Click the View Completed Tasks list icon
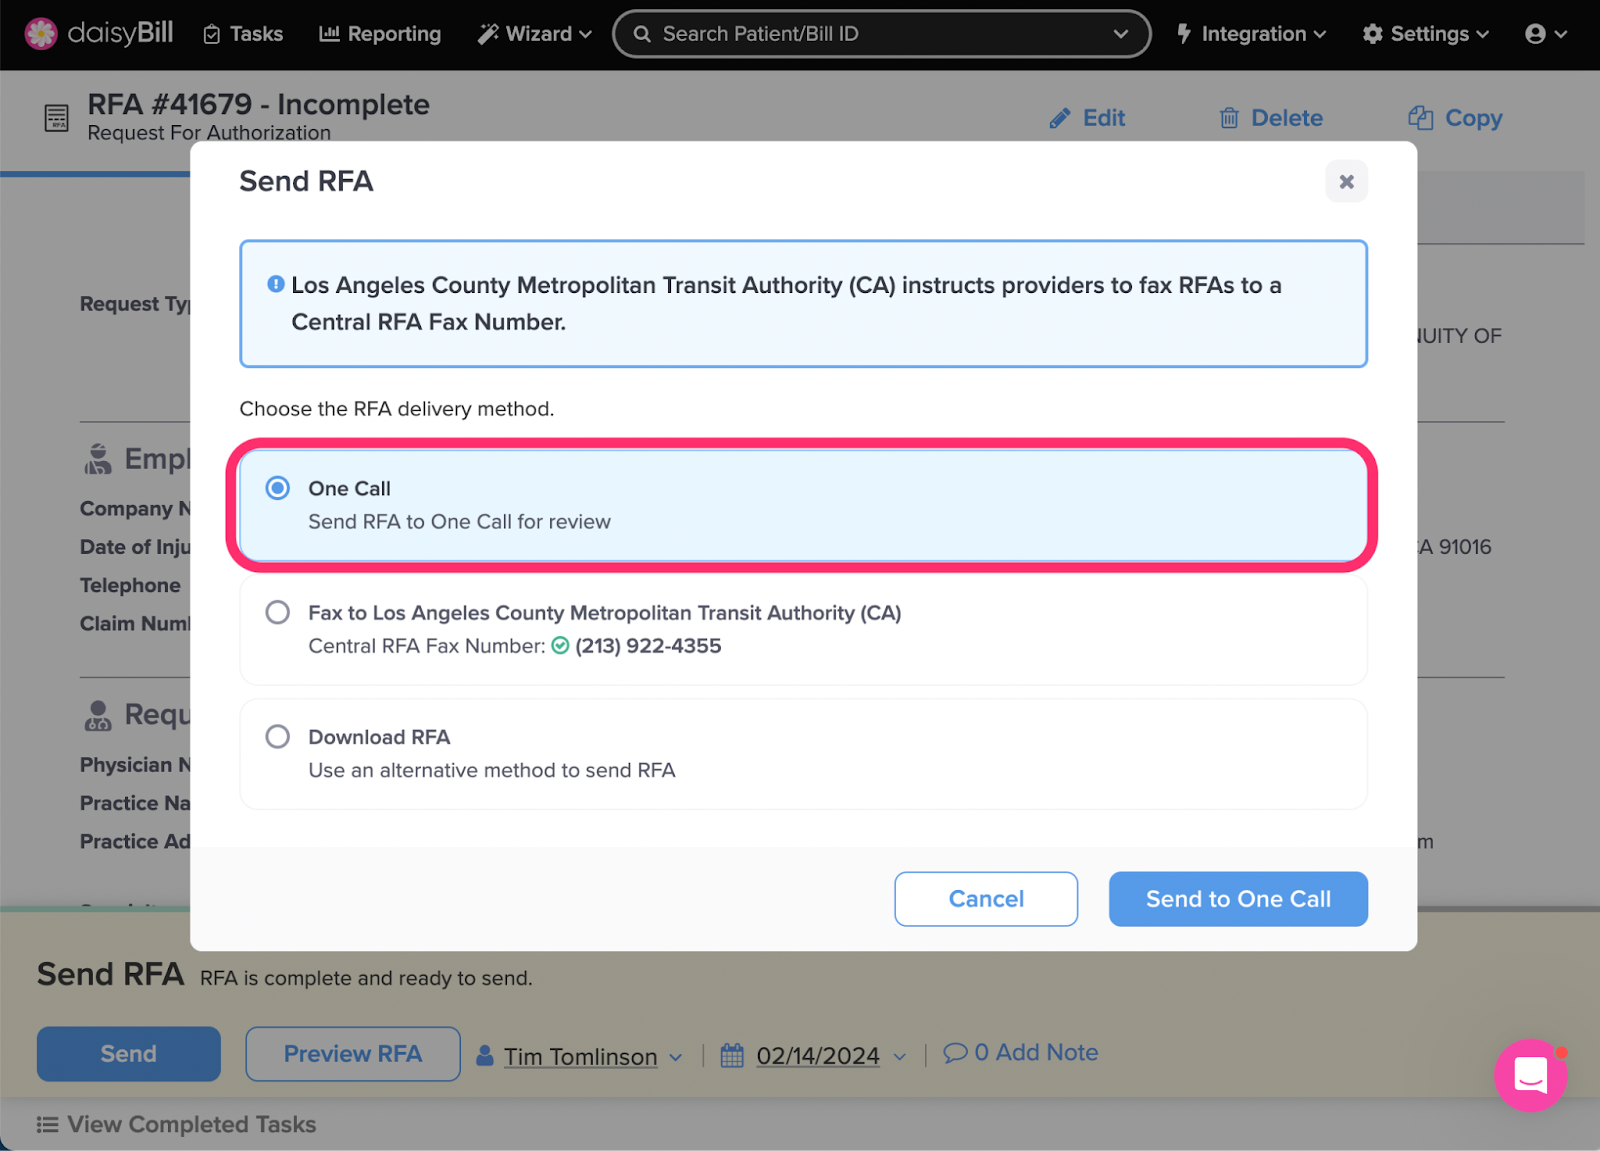Viewport: 1600px width, 1151px height. pos(47,1125)
